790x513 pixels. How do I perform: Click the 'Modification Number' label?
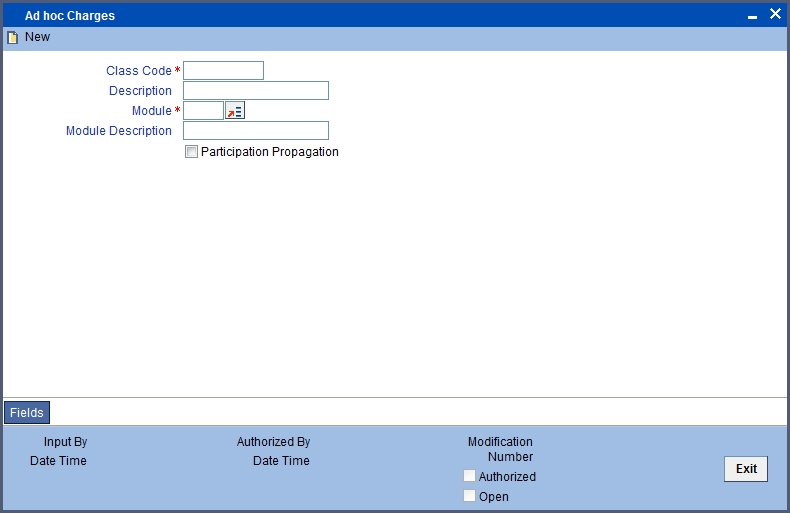point(500,449)
